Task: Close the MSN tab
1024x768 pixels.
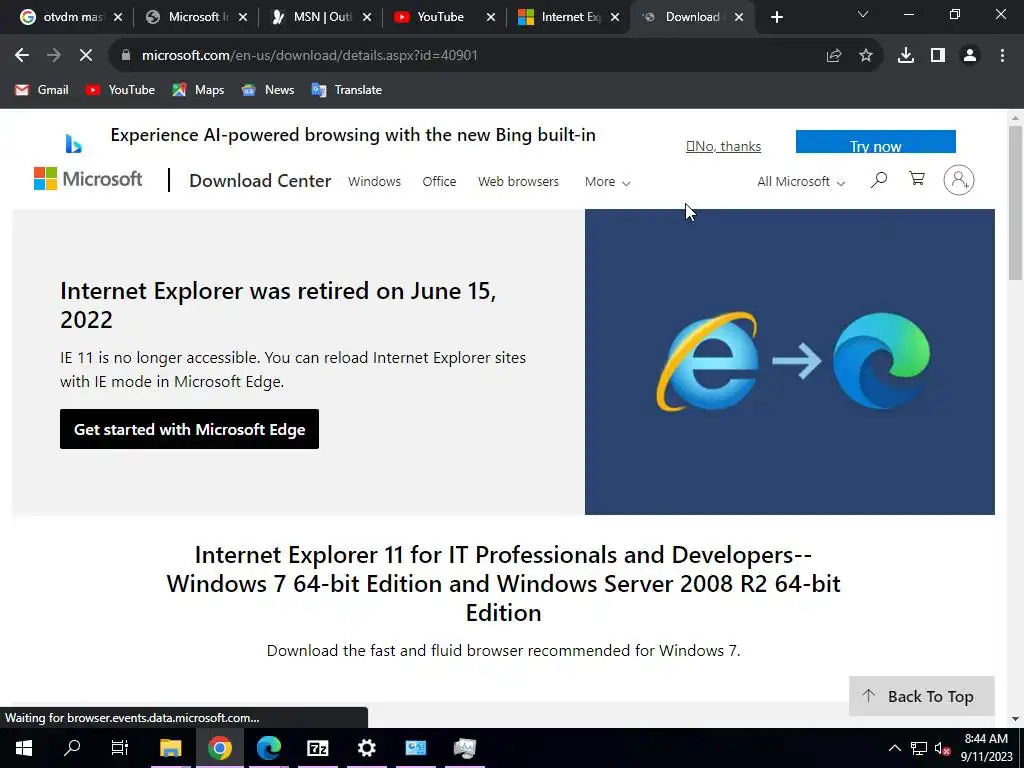Action: coord(367,18)
